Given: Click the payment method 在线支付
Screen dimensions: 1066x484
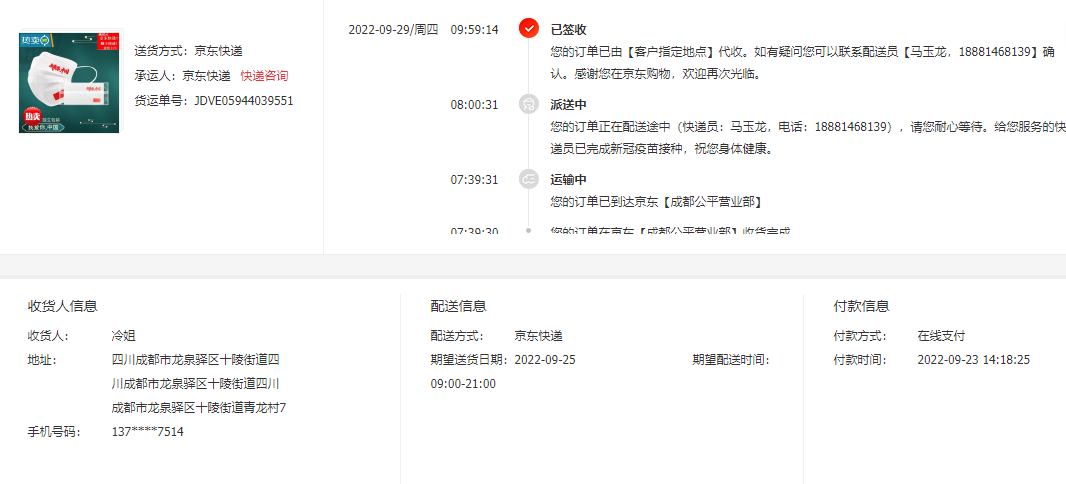Looking at the screenshot, I should point(941,336).
